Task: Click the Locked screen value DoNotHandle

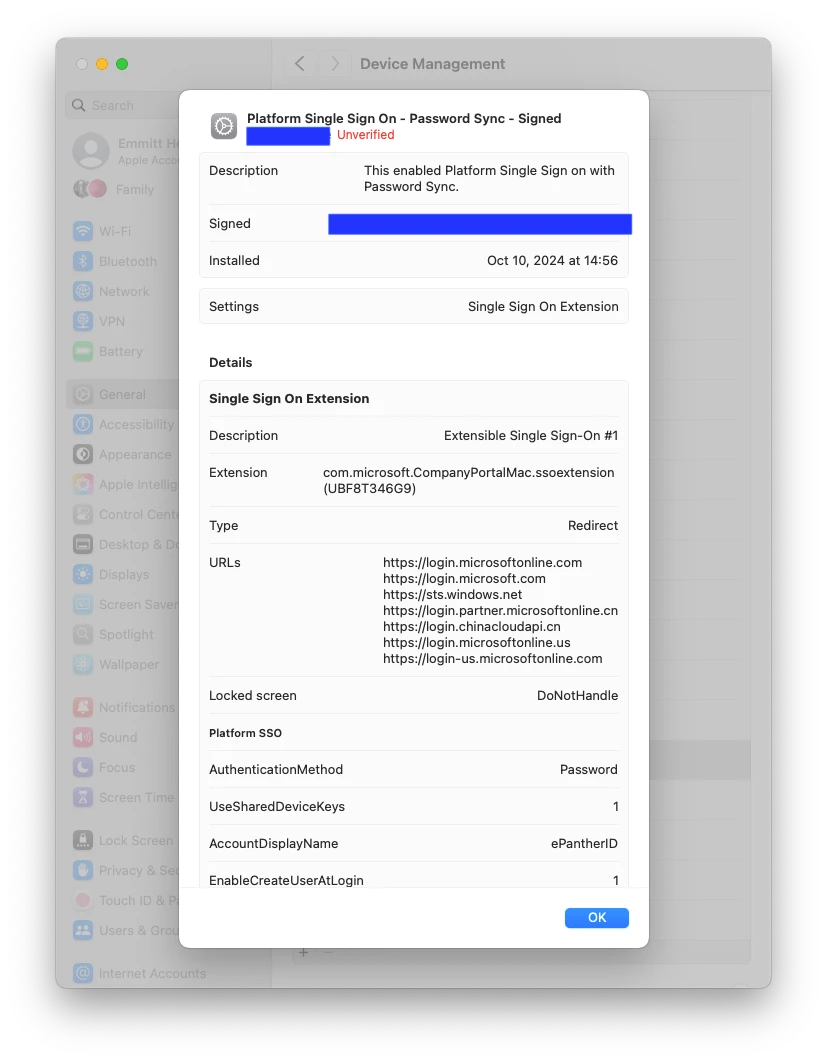Action: tap(577, 696)
